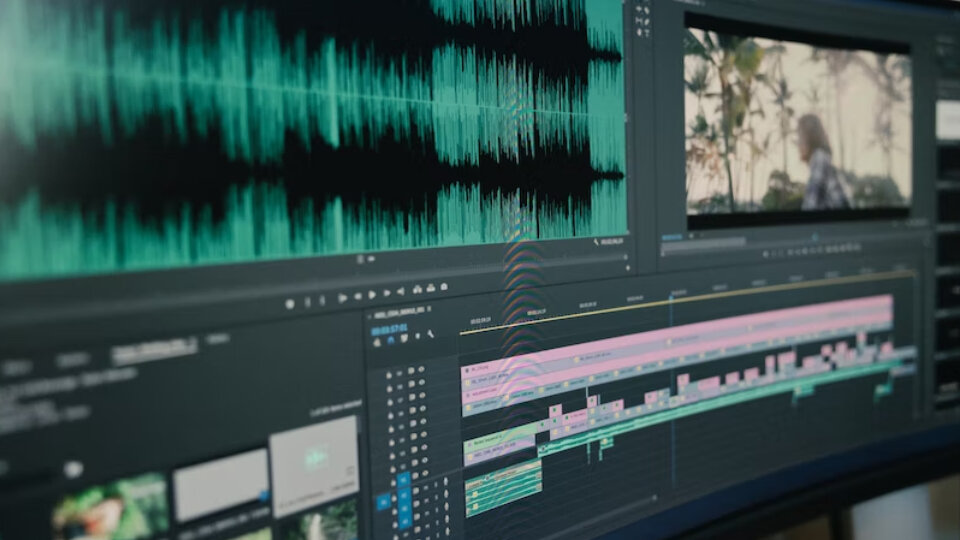Toggle timeline Snap magnet icon
960x540 pixels.
391,340
